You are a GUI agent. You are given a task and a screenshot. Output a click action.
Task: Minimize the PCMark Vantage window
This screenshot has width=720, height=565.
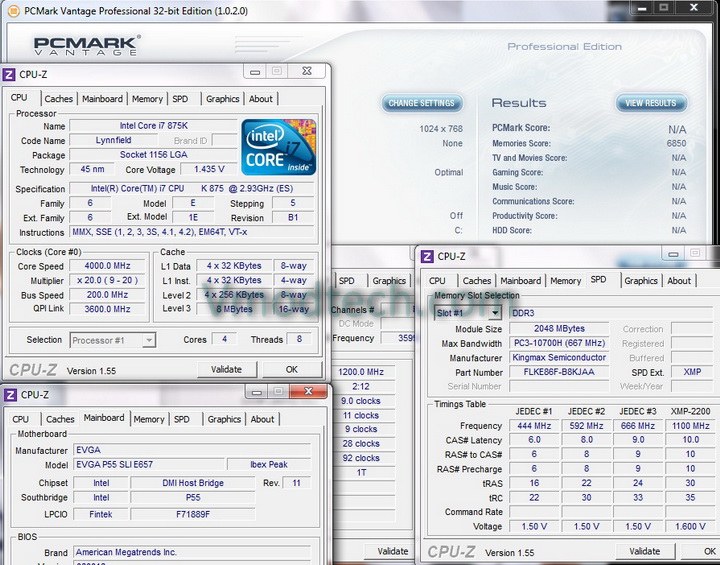click(x=642, y=8)
